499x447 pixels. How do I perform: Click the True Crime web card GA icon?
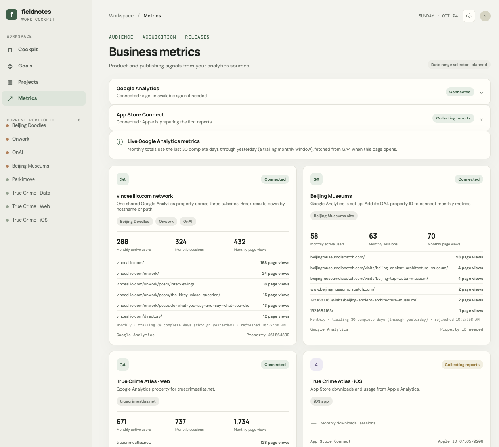(x=123, y=364)
